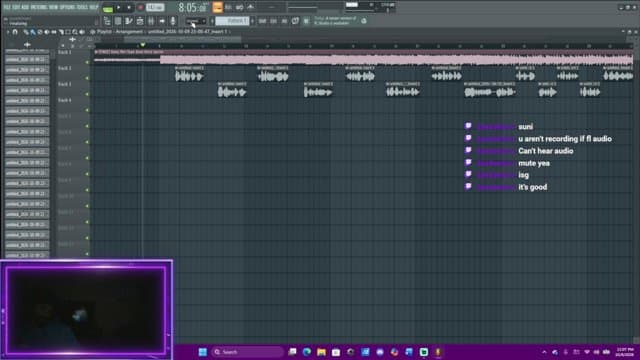640x360 pixels.
Task: Click the Playlist - Arrangement title breadcrumb
Action: pyautogui.click(x=120, y=31)
